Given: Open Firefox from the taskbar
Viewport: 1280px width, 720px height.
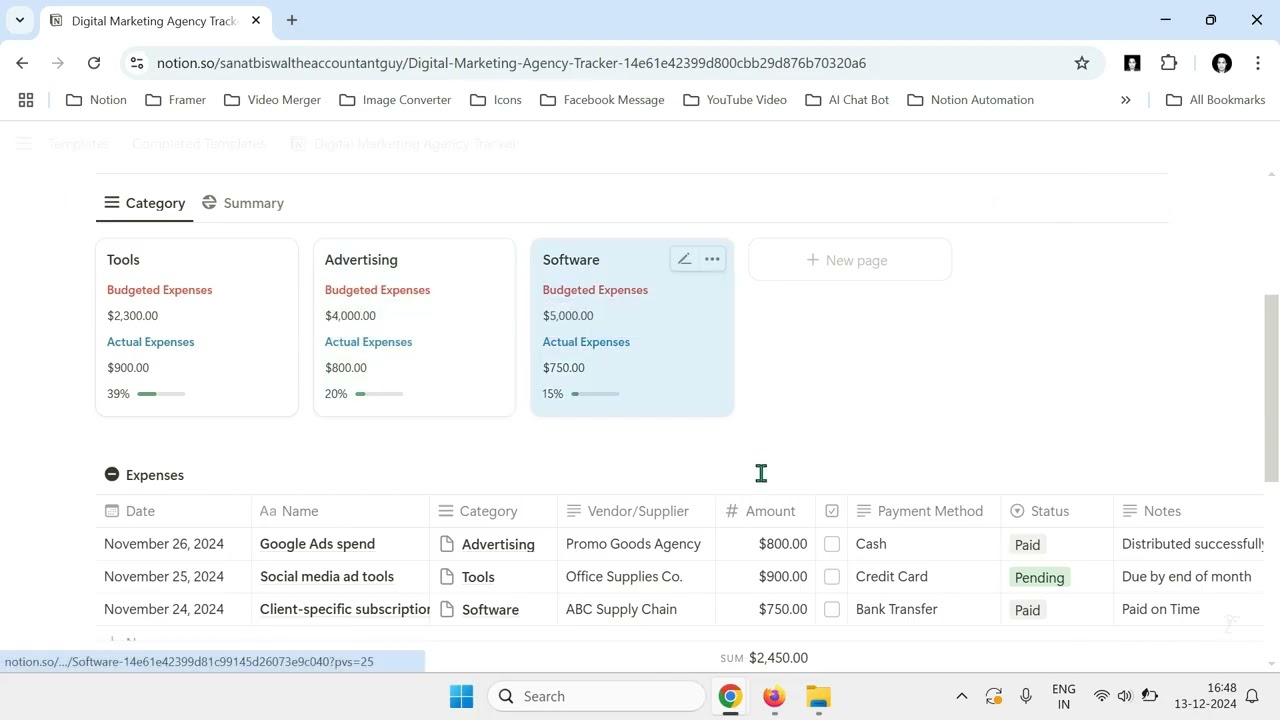Looking at the screenshot, I should 774,696.
